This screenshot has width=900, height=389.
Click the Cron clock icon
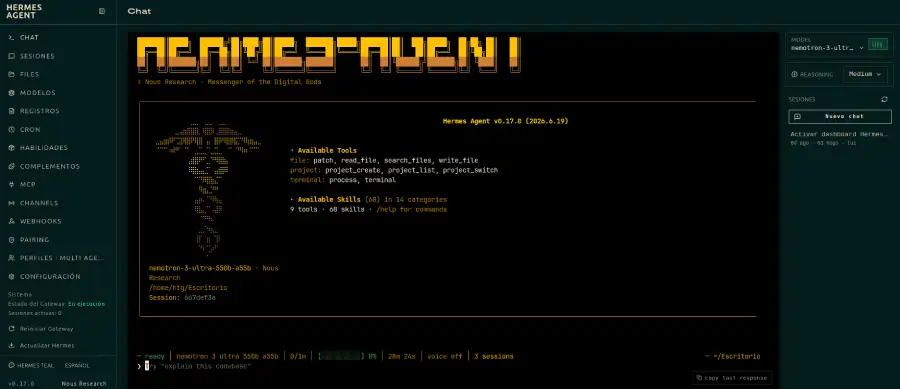coord(11,130)
